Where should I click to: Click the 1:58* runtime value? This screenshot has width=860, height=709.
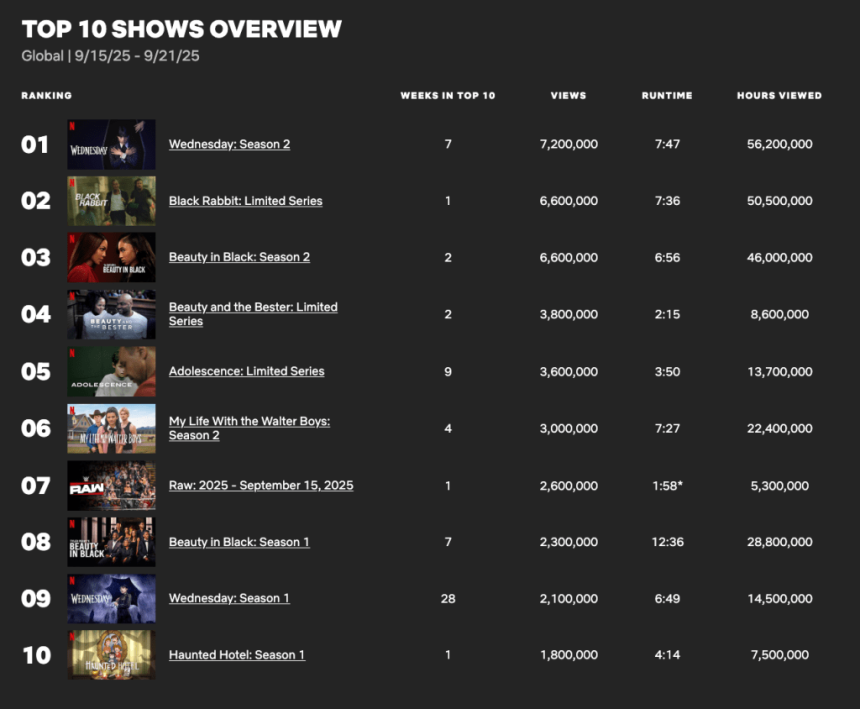(667, 485)
